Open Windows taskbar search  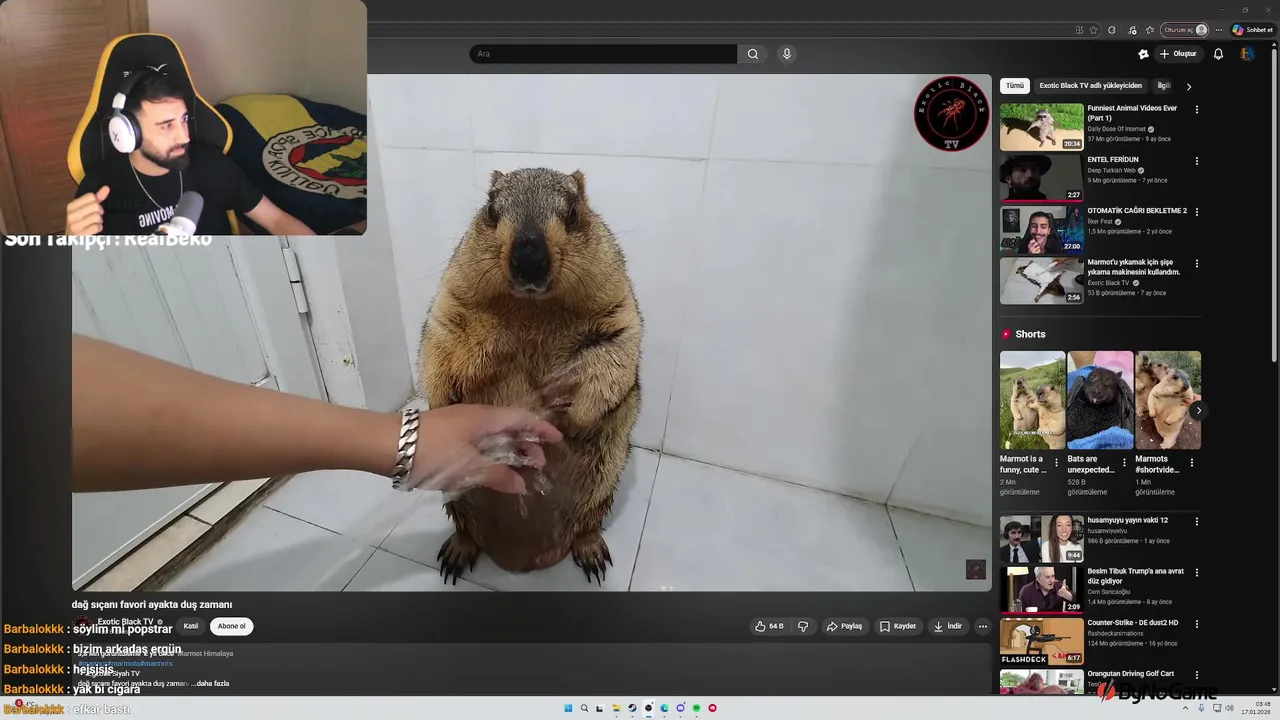(584, 708)
